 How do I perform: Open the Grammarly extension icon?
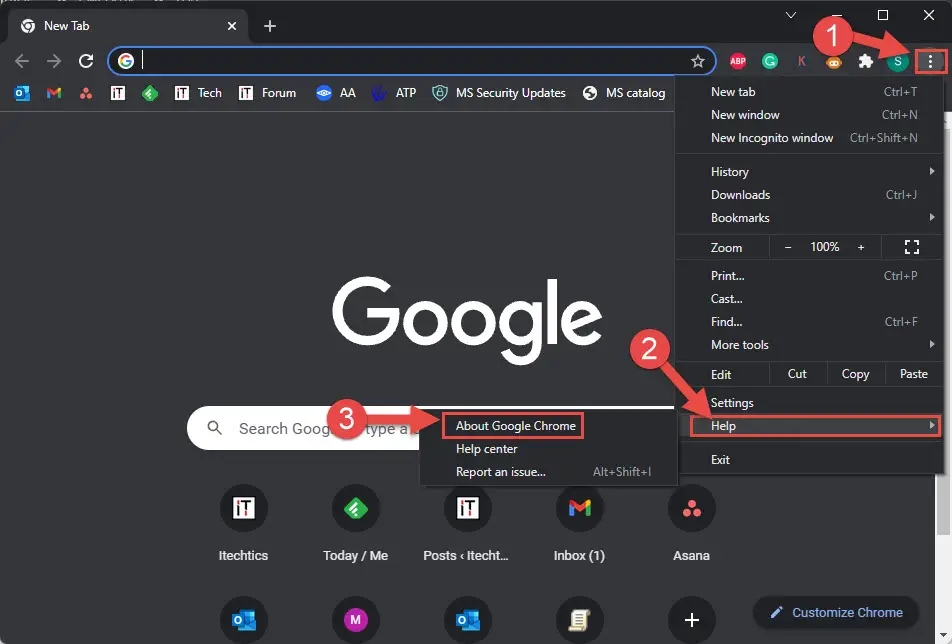tap(770, 61)
